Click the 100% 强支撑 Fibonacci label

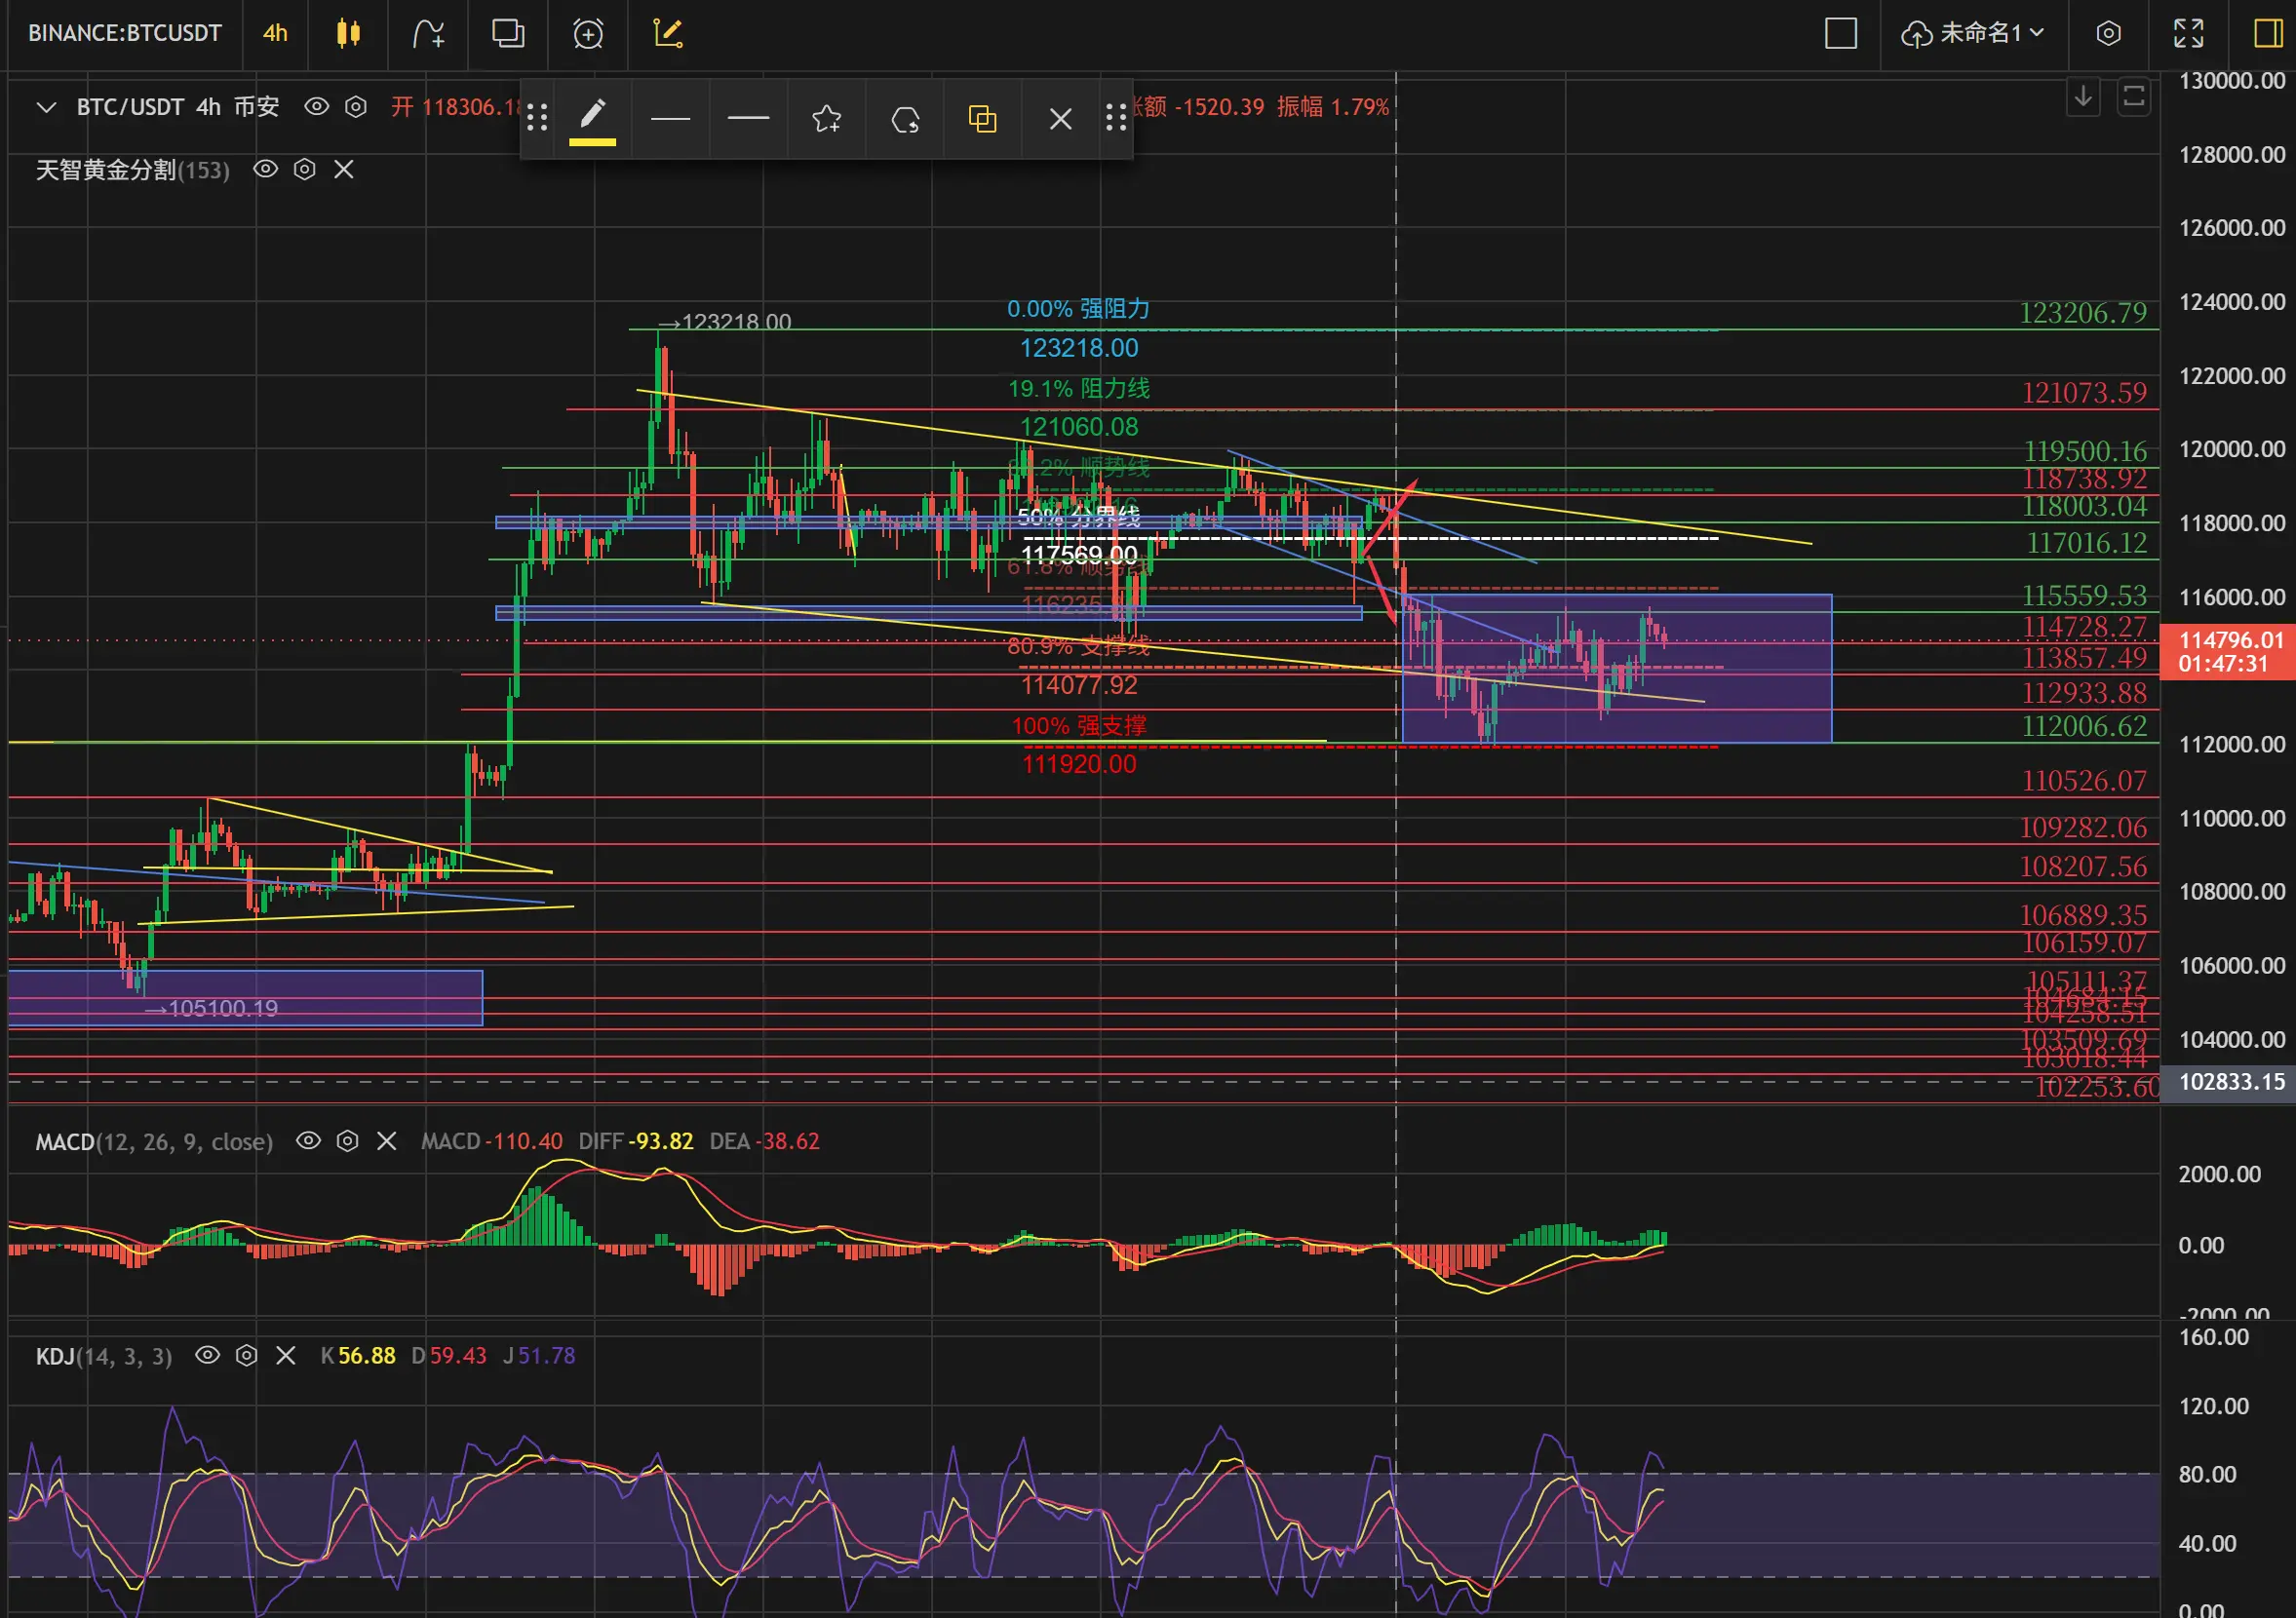1079,725
